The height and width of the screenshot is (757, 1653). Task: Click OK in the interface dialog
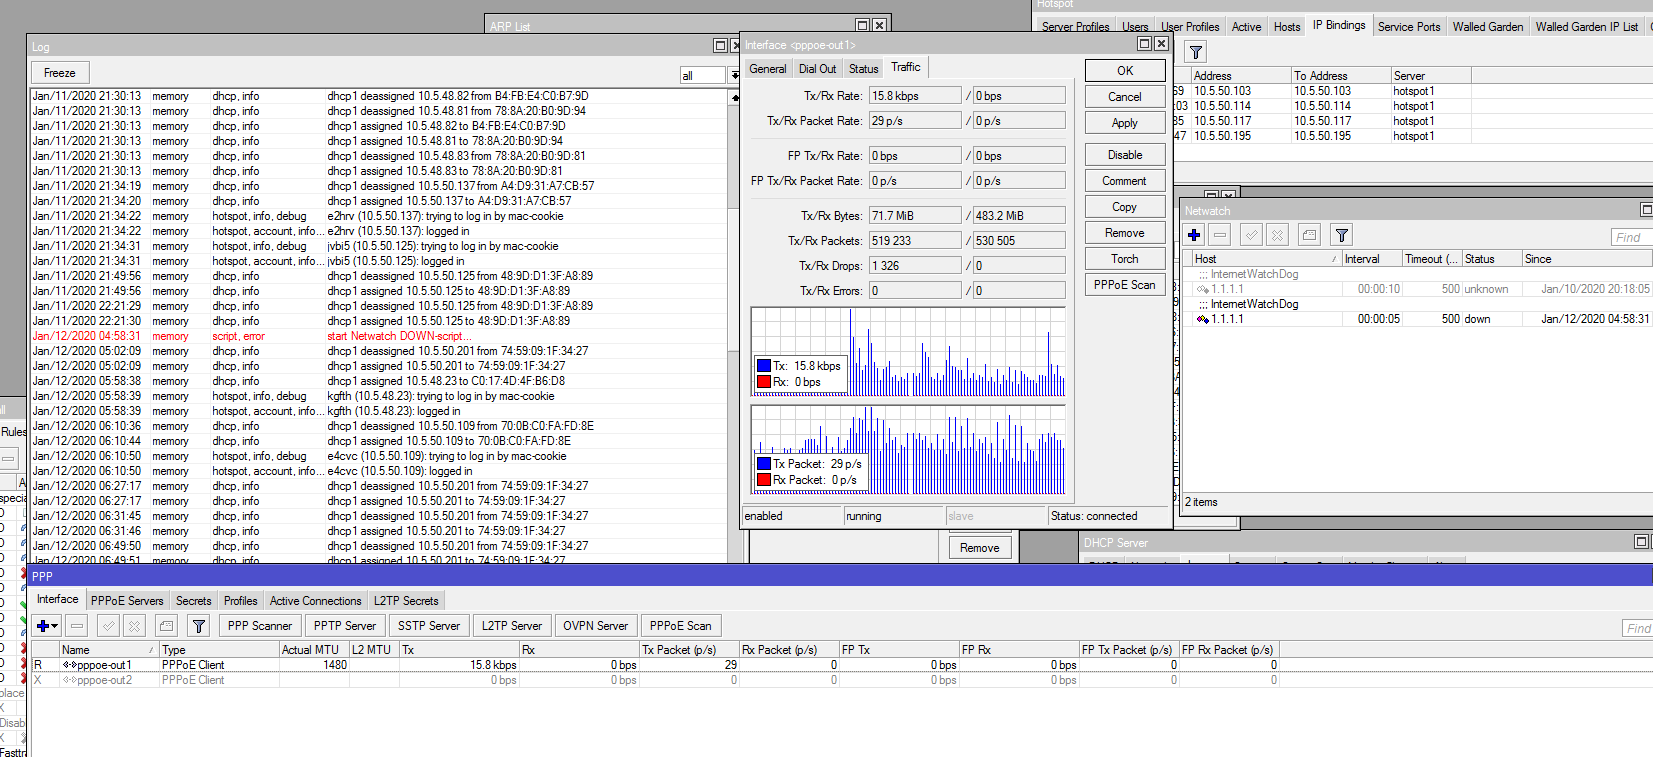click(x=1125, y=71)
